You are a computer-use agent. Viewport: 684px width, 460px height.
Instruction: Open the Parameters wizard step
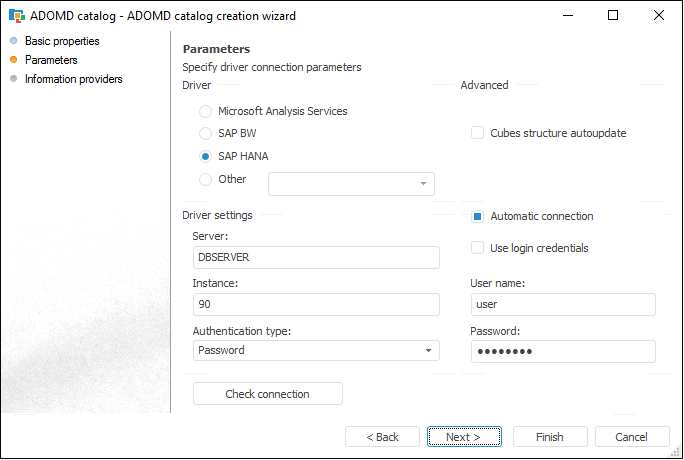click(x=51, y=60)
